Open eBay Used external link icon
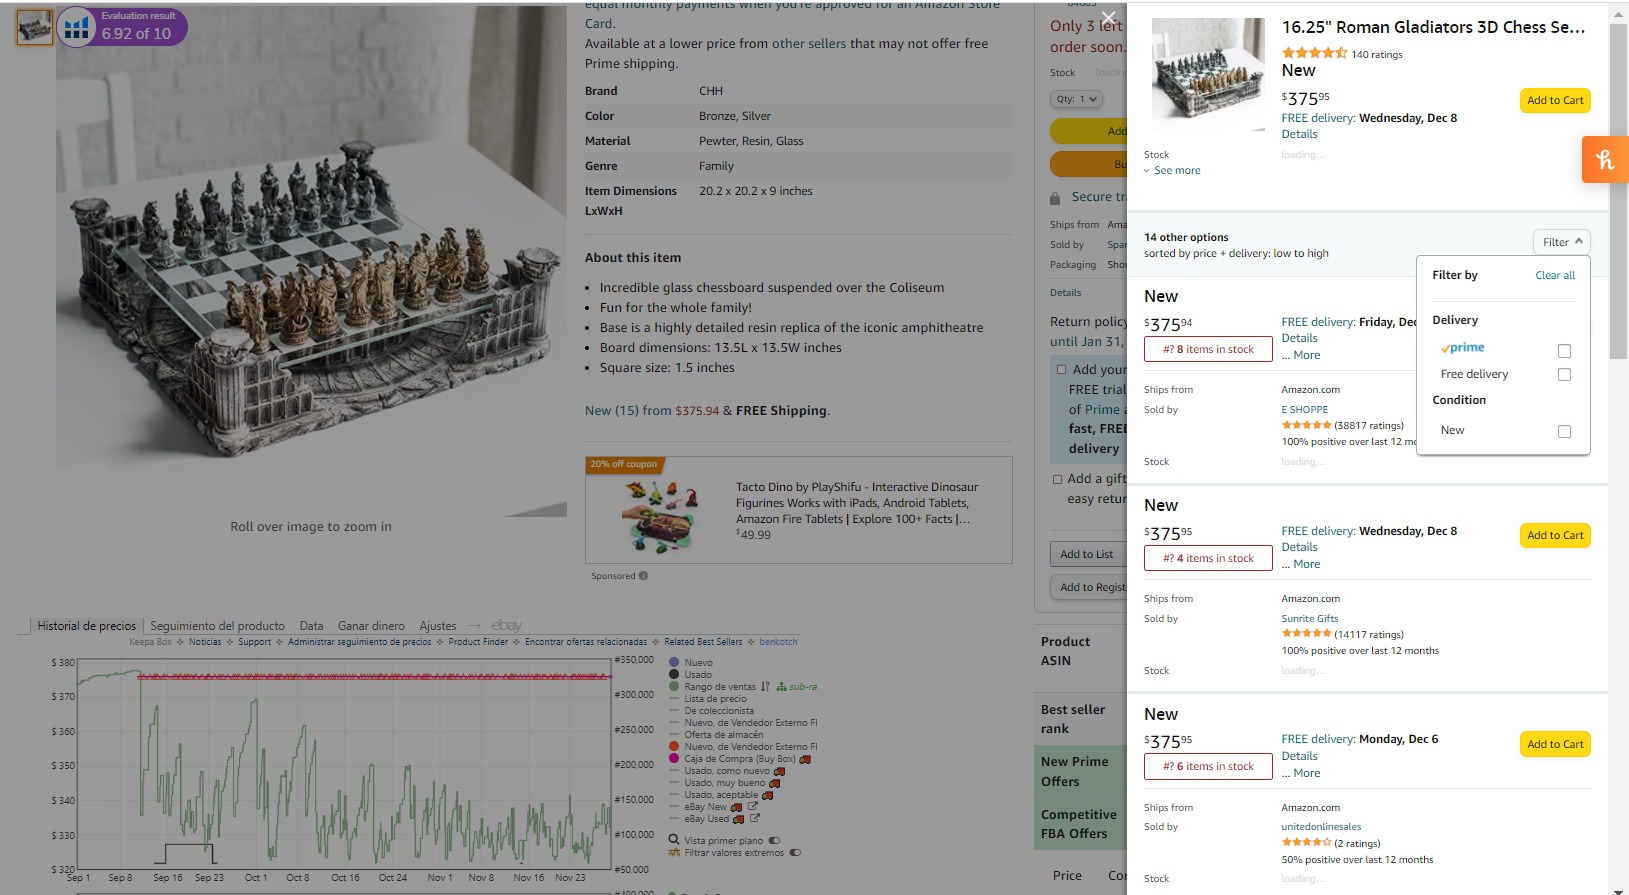1629x895 pixels. click(x=754, y=819)
